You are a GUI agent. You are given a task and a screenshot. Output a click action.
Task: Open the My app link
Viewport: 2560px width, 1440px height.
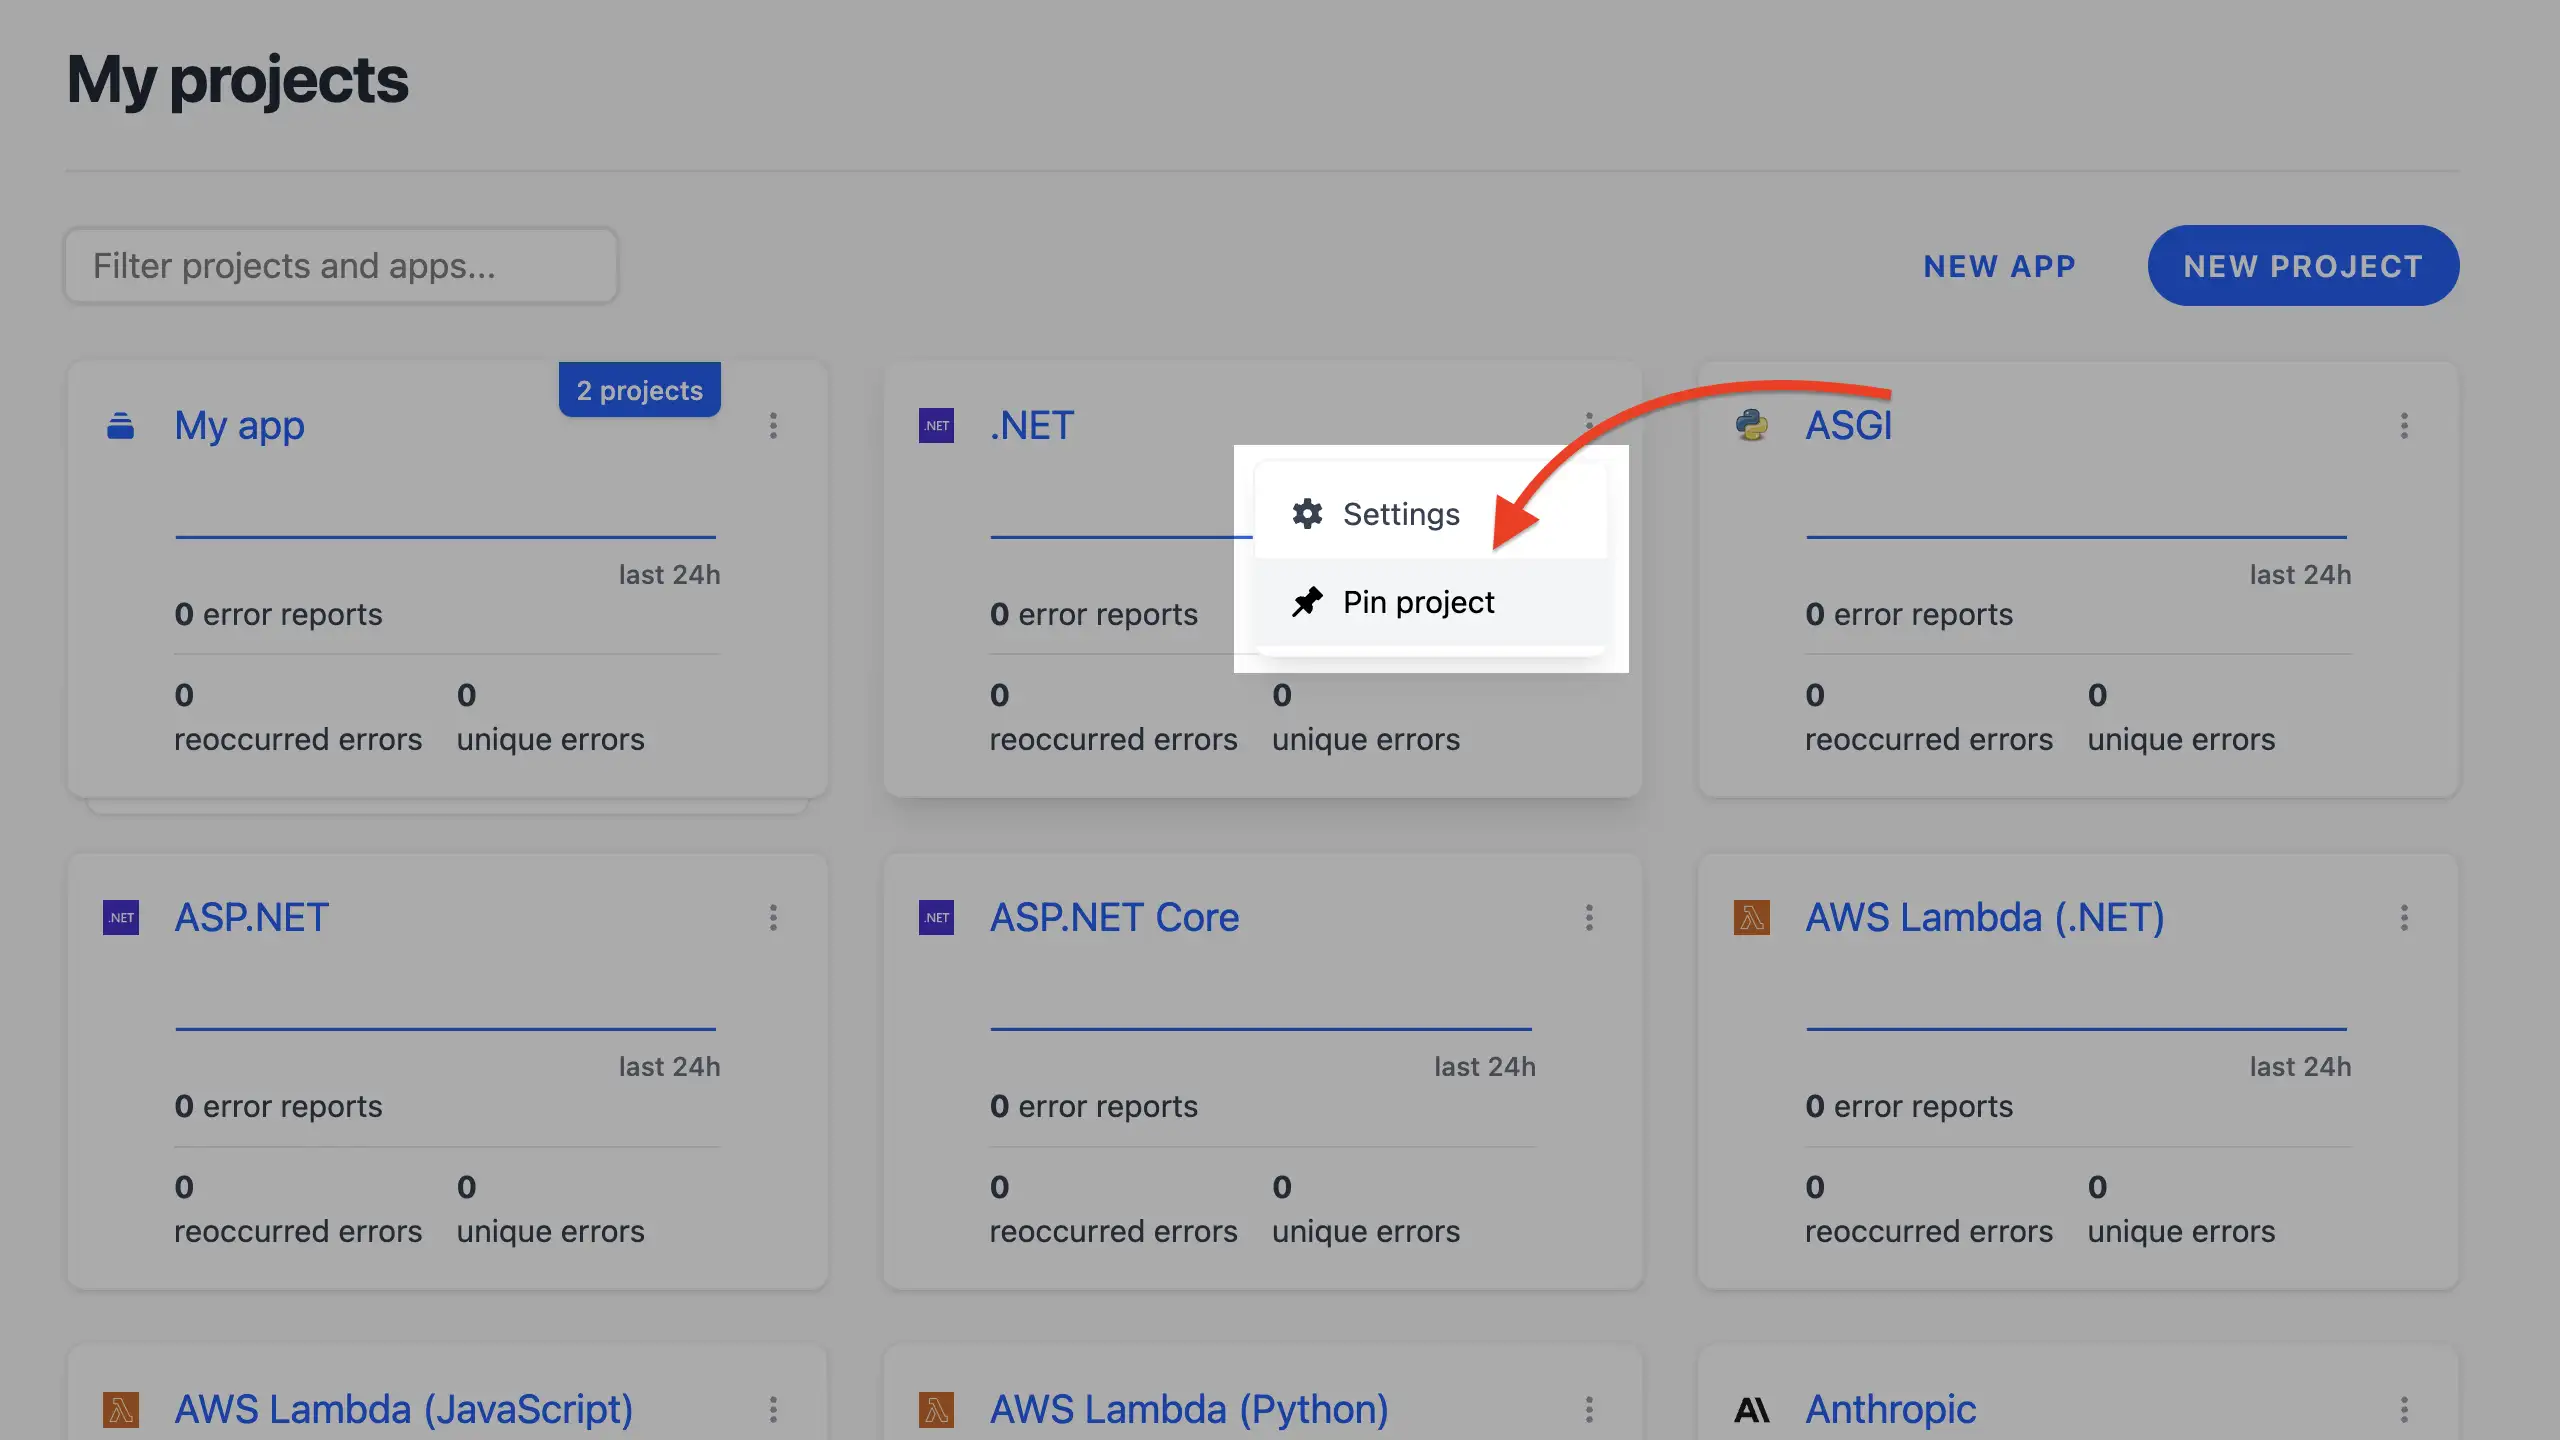point(239,426)
